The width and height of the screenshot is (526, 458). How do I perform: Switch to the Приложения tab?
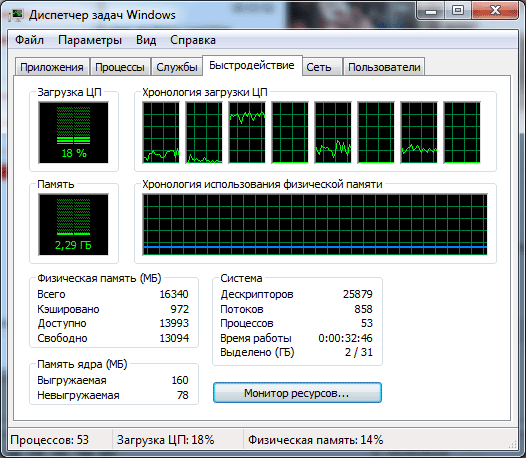52,67
